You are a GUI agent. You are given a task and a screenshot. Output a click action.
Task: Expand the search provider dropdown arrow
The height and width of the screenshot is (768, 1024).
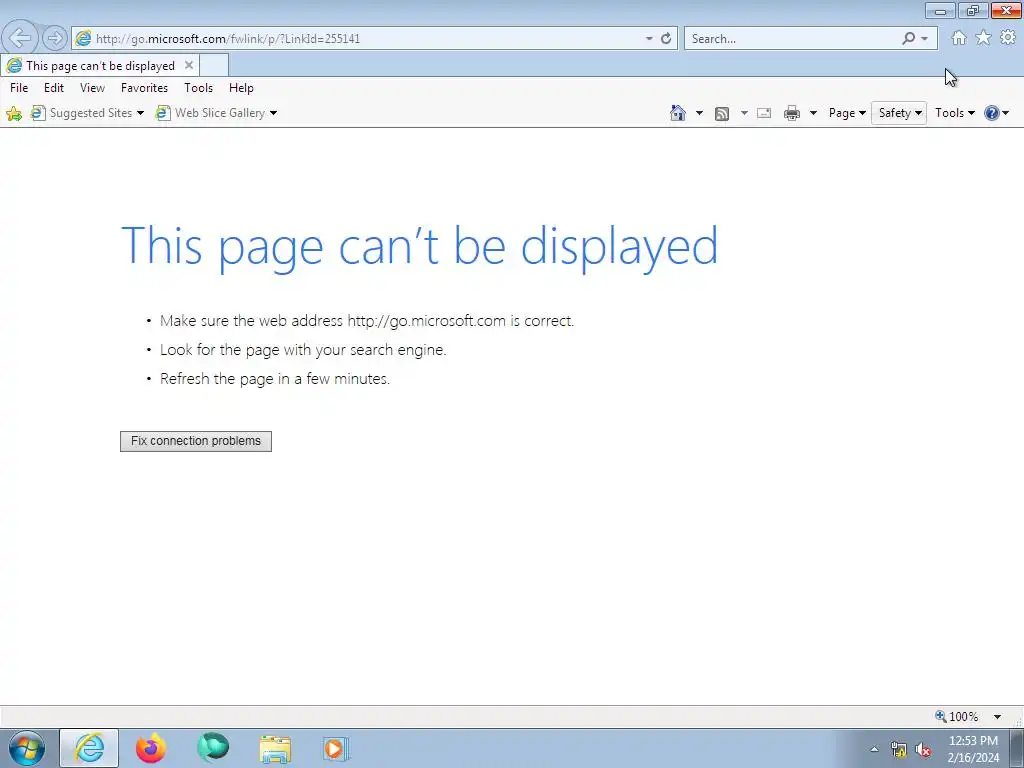point(924,39)
